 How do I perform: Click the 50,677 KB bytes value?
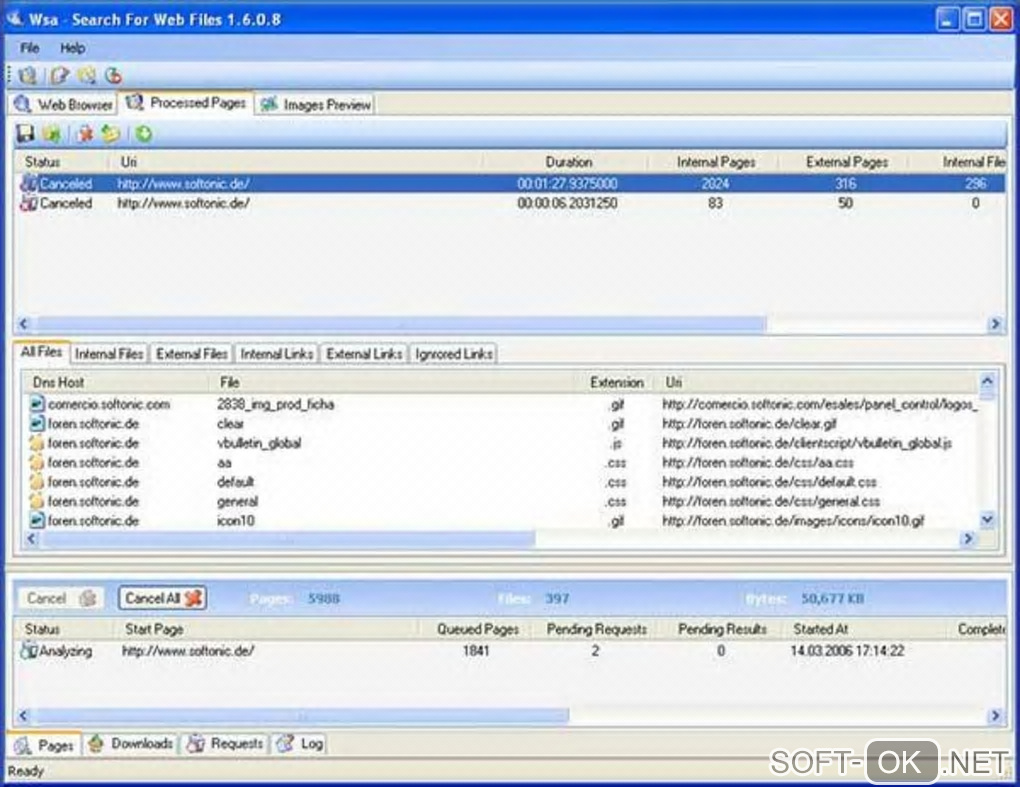coord(832,598)
